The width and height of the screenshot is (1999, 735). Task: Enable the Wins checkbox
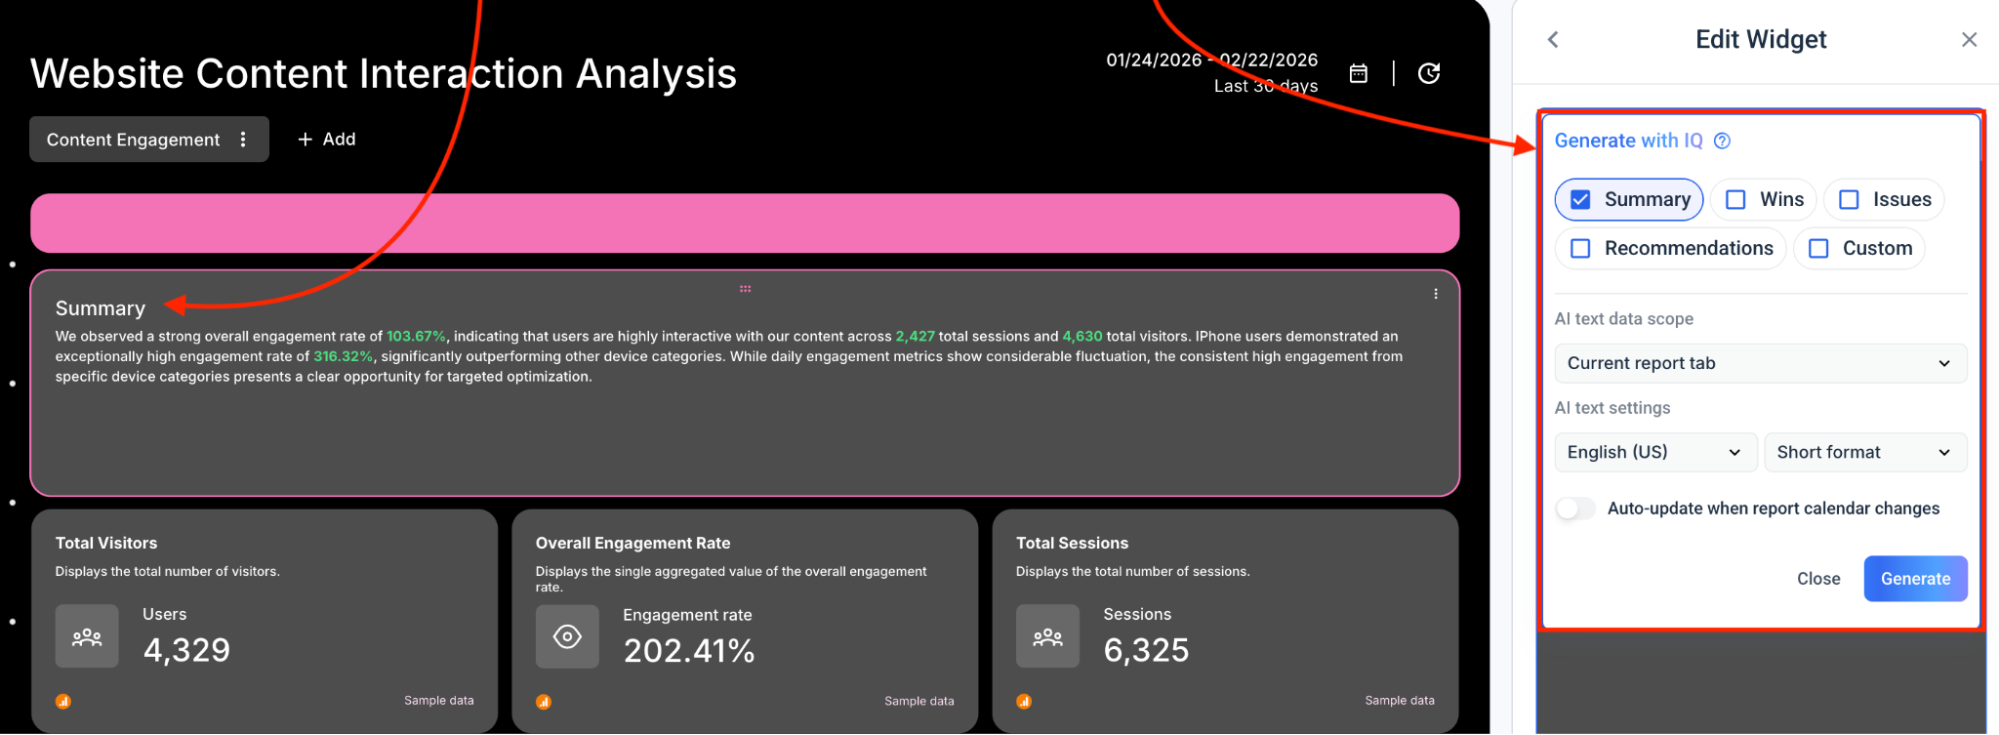pos(1736,200)
